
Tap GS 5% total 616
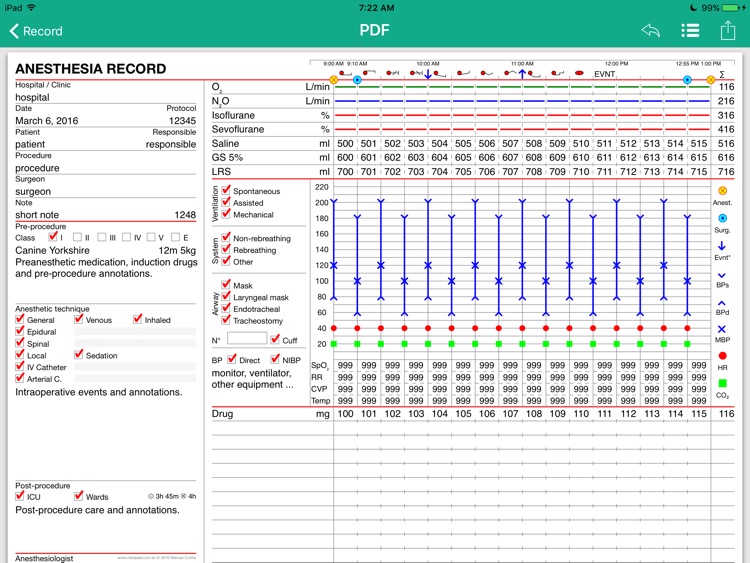[x=726, y=157]
